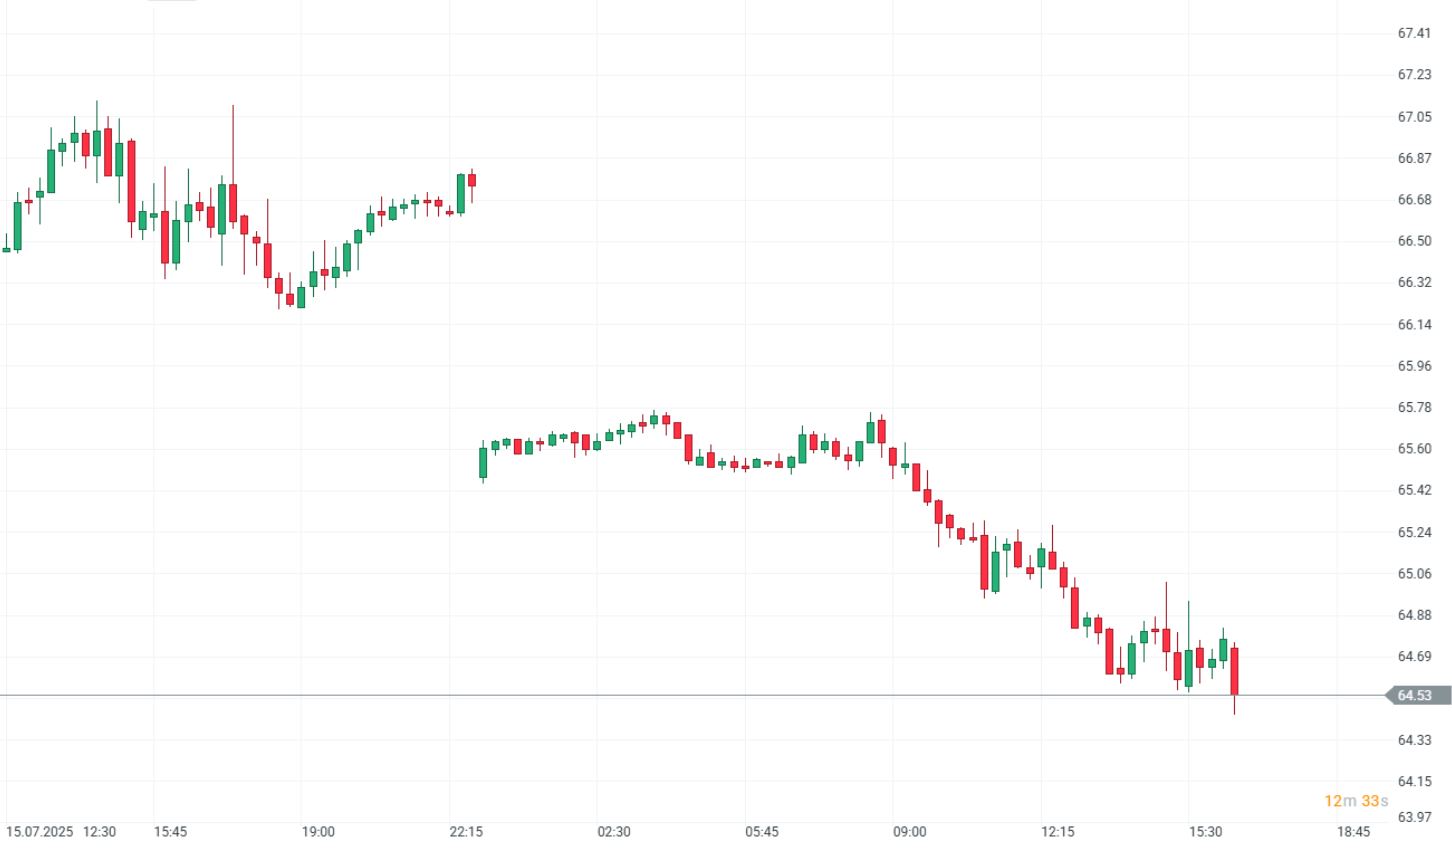Viewport: 1452px width, 848px height.
Task: Select the horizontal current price line
Action: pyautogui.click(x=700, y=695)
